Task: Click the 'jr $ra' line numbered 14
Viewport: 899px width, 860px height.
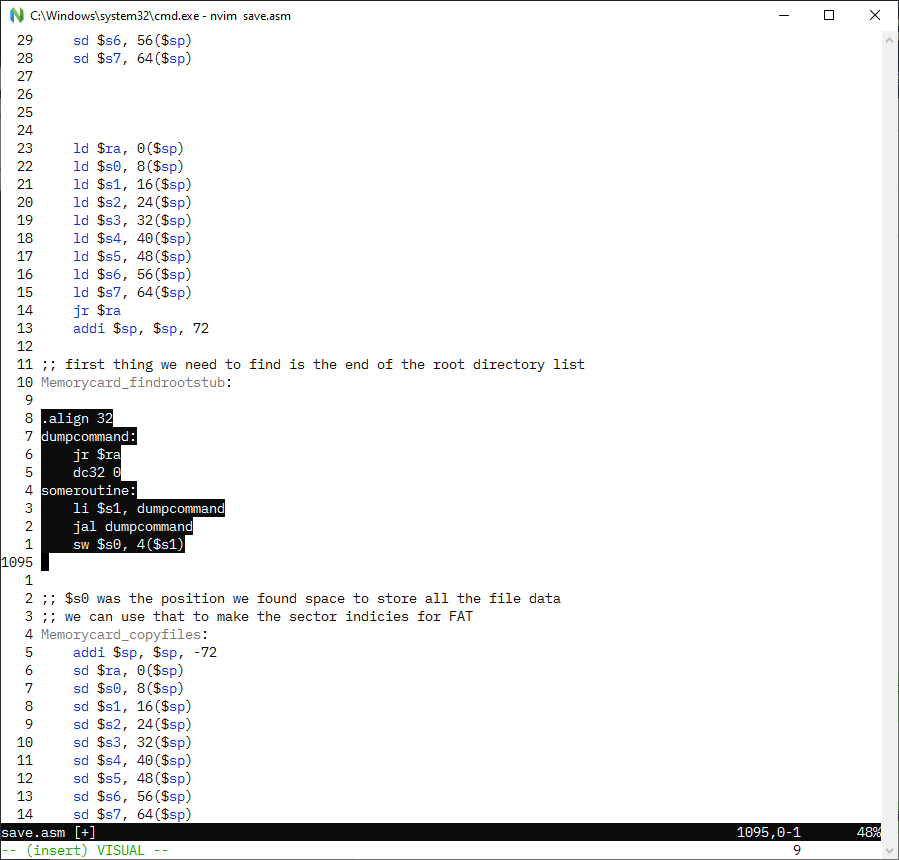Action: click(x=96, y=311)
